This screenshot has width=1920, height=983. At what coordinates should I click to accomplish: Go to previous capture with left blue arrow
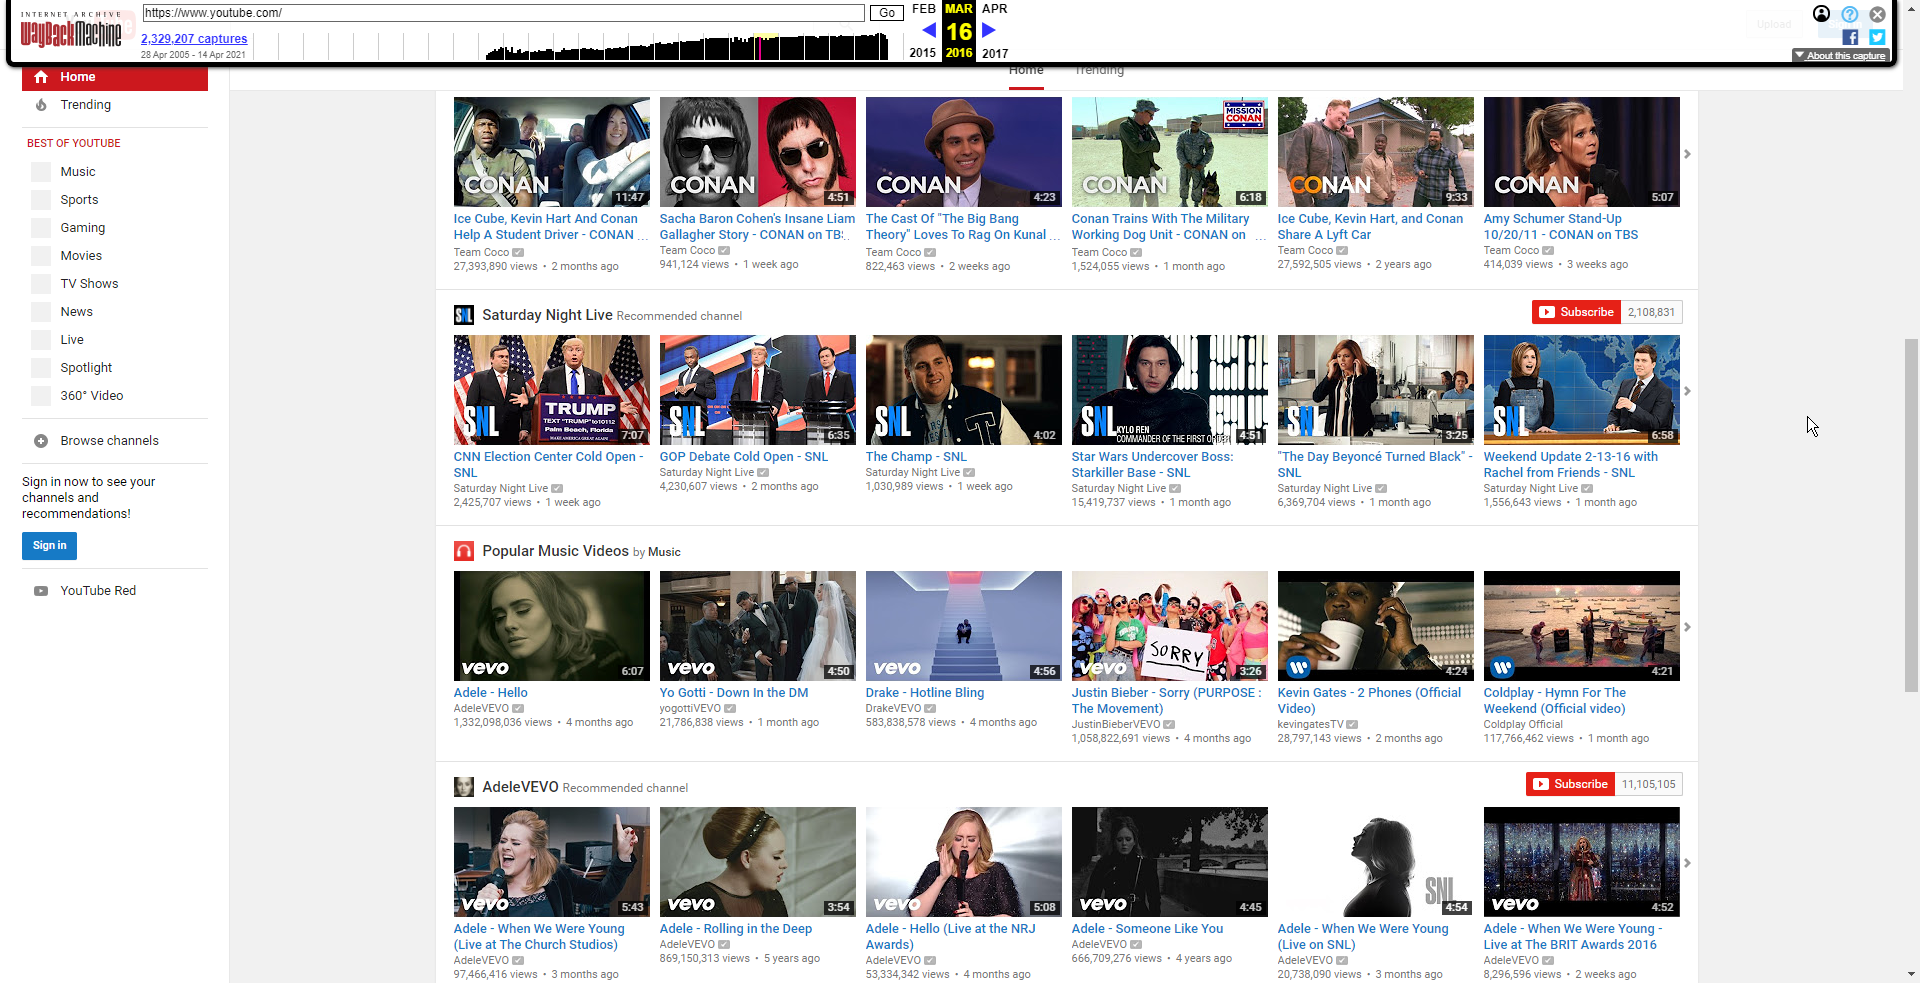tap(929, 31)
